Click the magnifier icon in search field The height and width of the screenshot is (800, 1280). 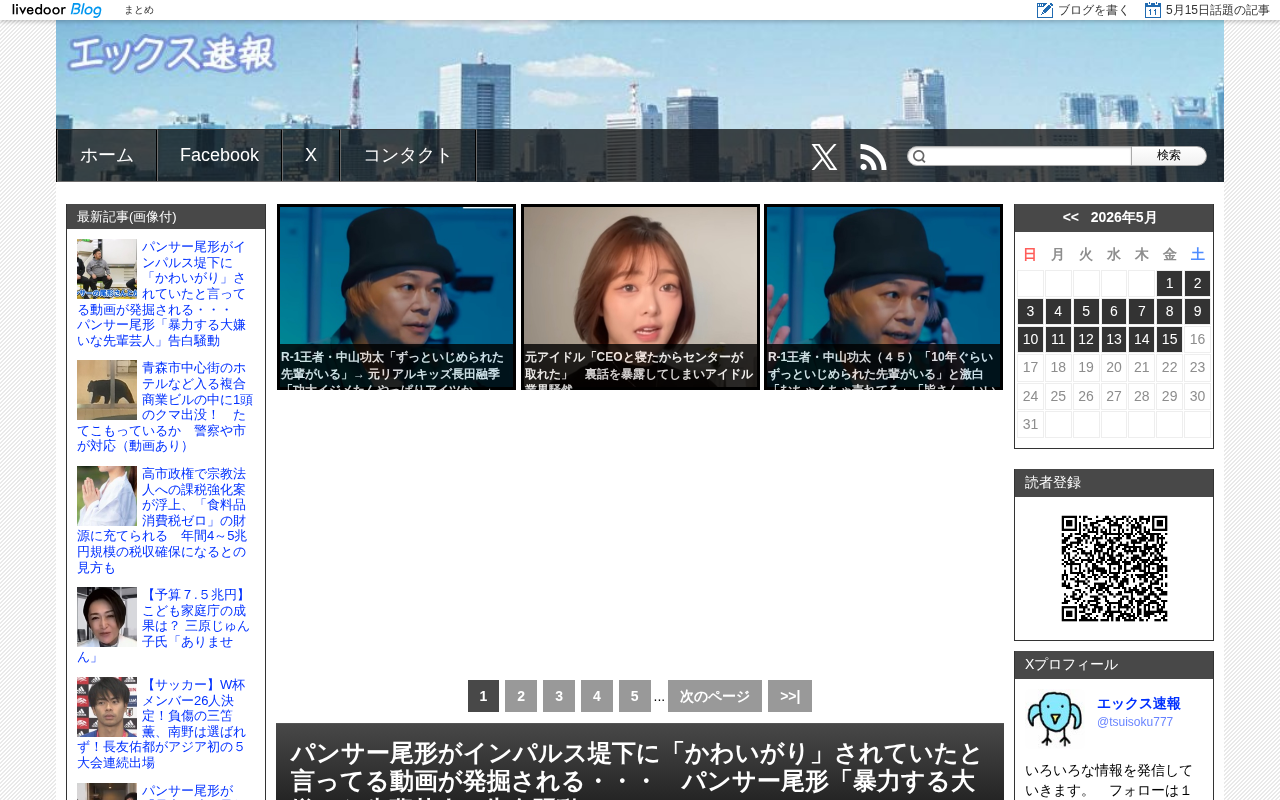pos(919,156)
